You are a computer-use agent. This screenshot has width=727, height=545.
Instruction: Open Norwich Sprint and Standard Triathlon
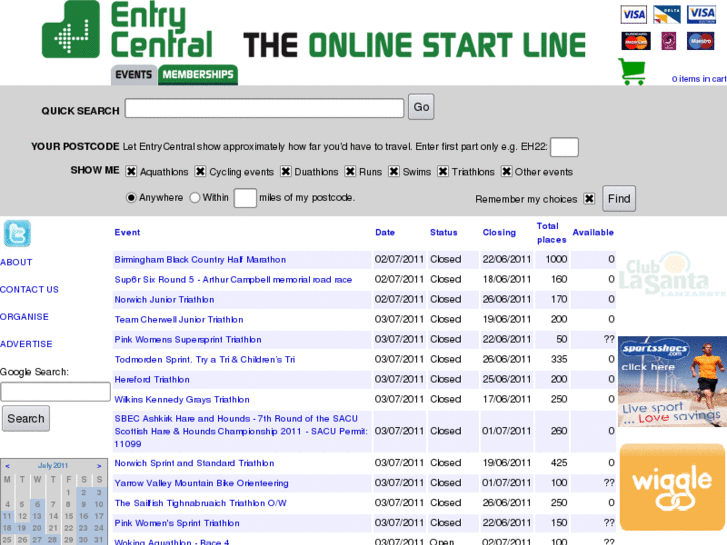click(x=194, y=463)
